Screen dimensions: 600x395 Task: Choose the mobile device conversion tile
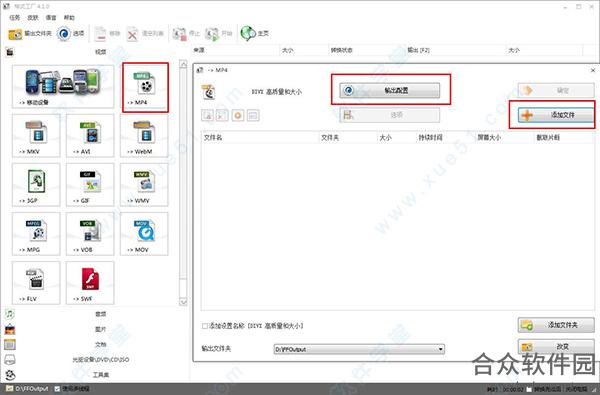click(x=63, y=87)
